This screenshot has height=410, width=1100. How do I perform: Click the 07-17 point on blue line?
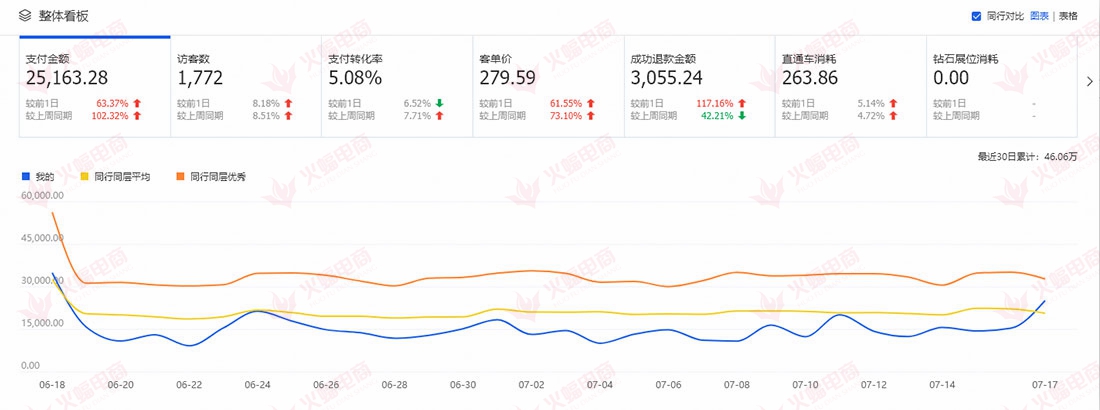[x=1045, y=301]
